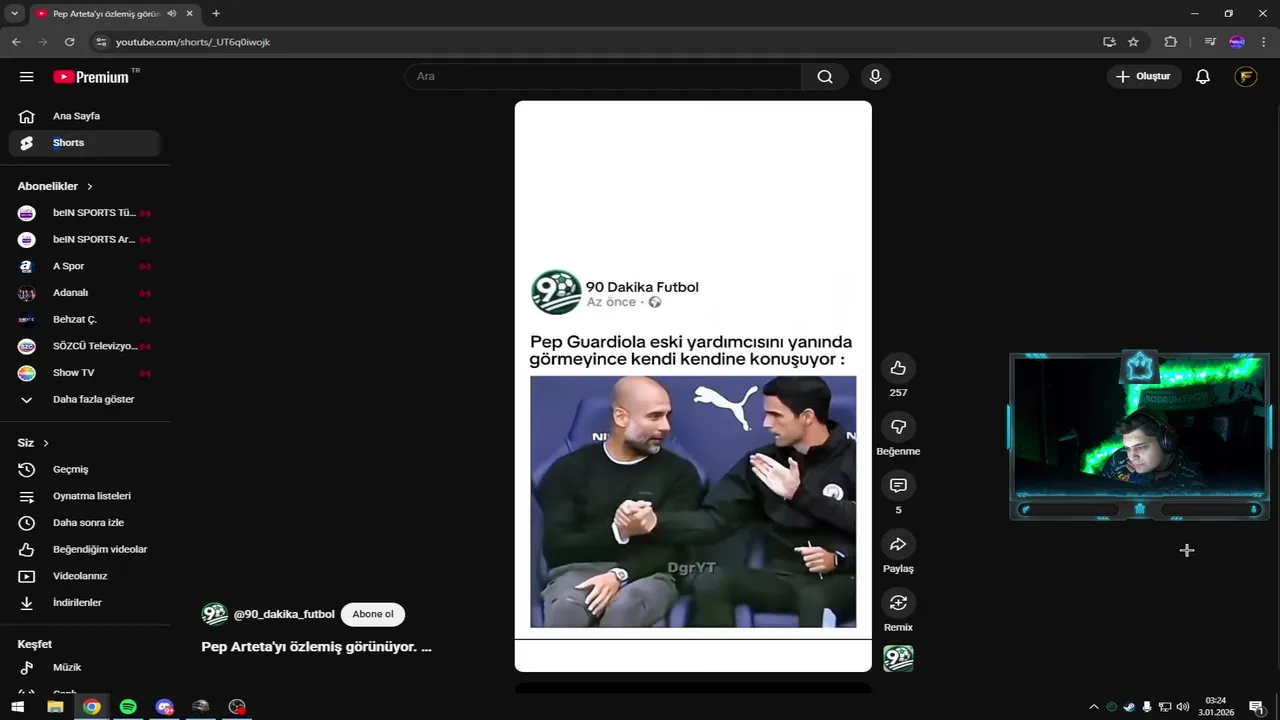Open Chrome media controls icon
This screenshot has height=720, width=1280.
[1210, 42]
